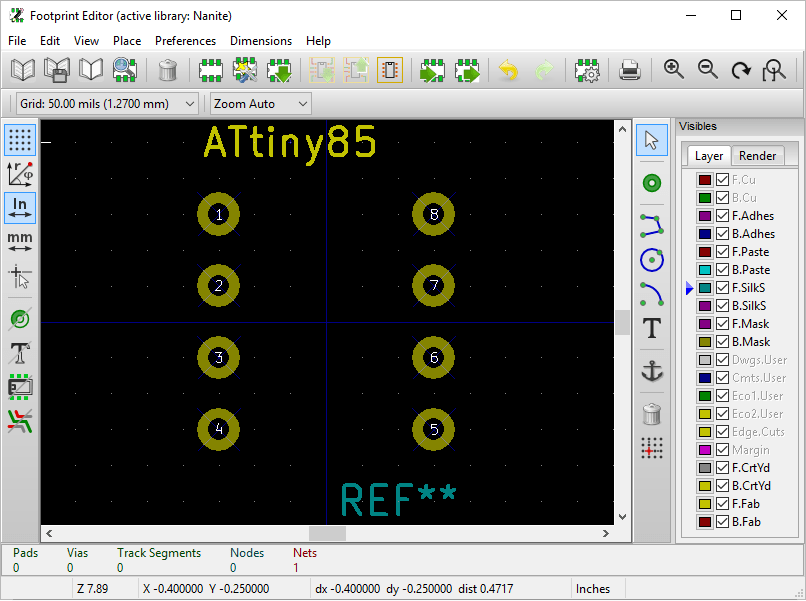Choose the Add Circle tool
Screen dimensions: 806x601
(x=652, y=260)
